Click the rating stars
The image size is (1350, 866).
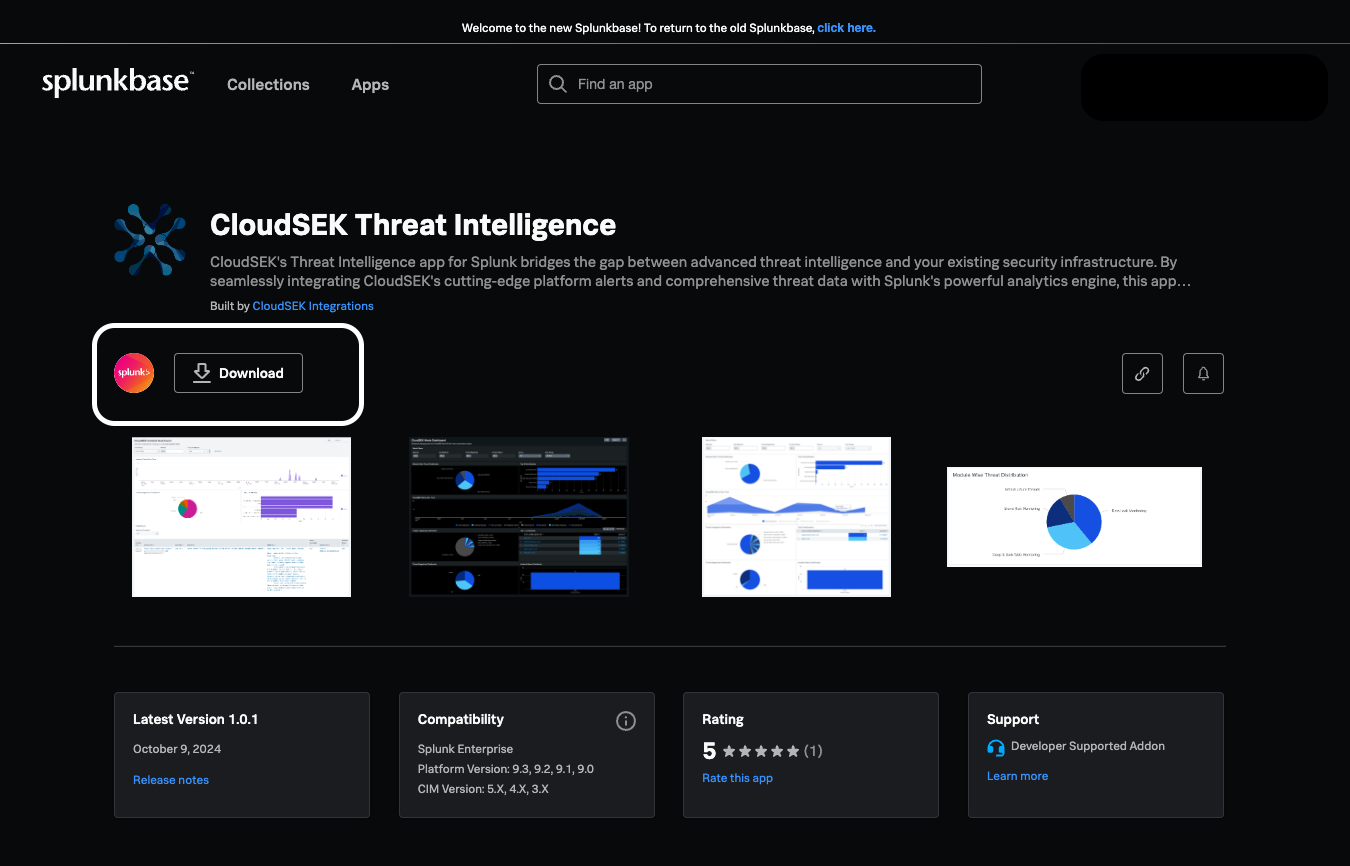coord(761,751)
